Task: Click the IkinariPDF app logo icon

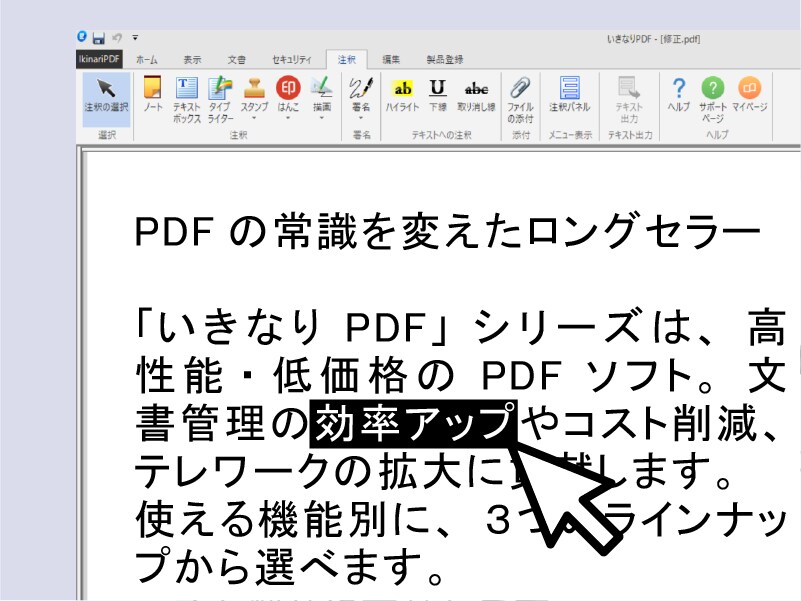Action: point(82,36)
